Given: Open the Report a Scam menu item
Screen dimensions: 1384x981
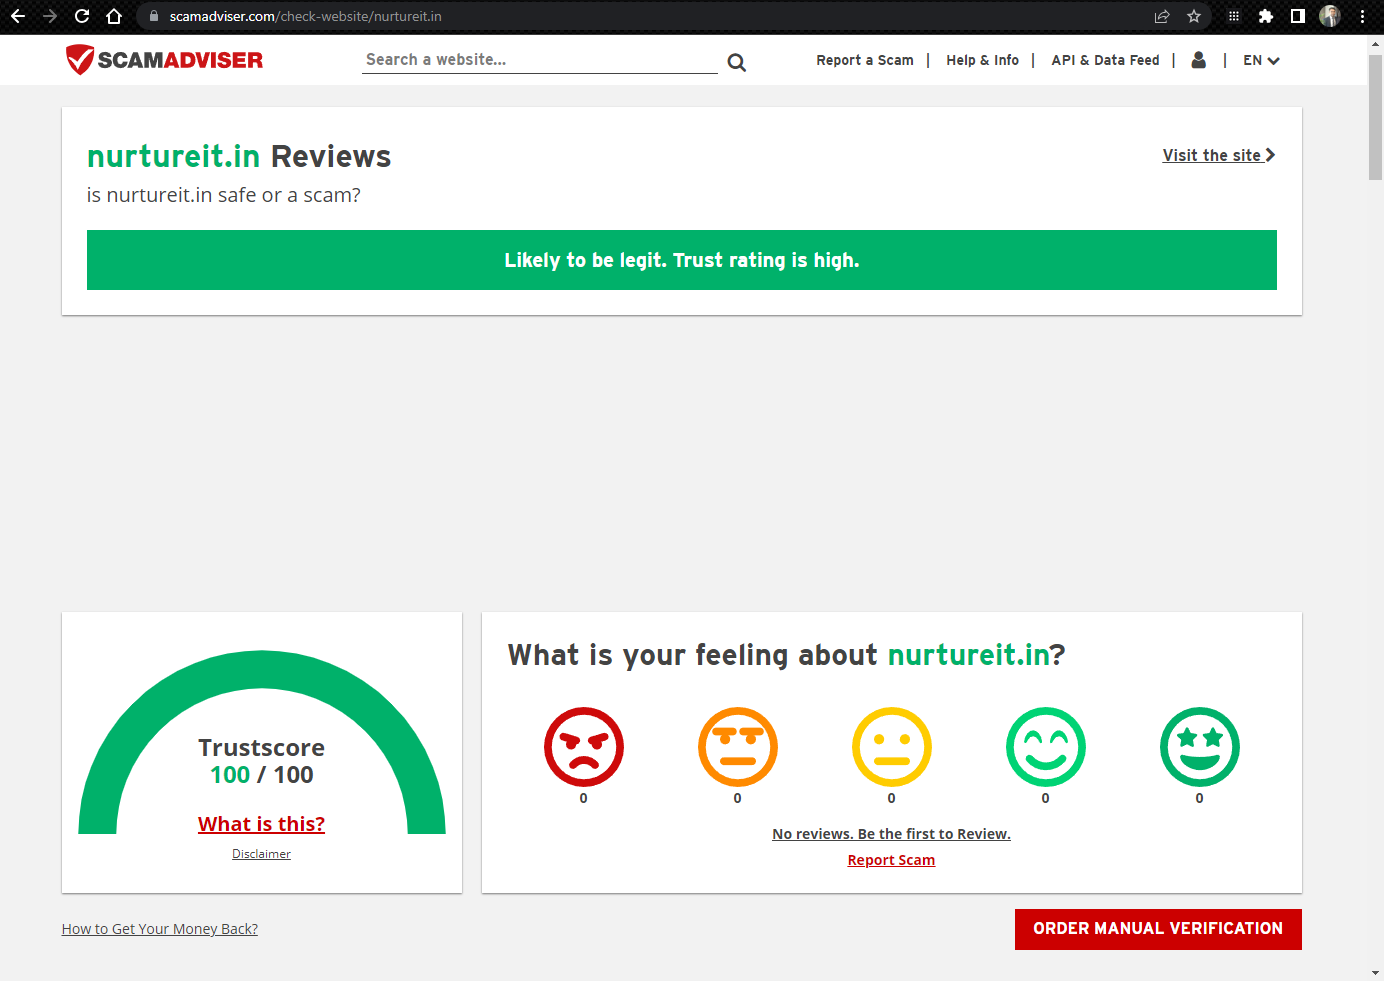Looking at the screenshot, I should pyautogui.click(x=865, y=60).
